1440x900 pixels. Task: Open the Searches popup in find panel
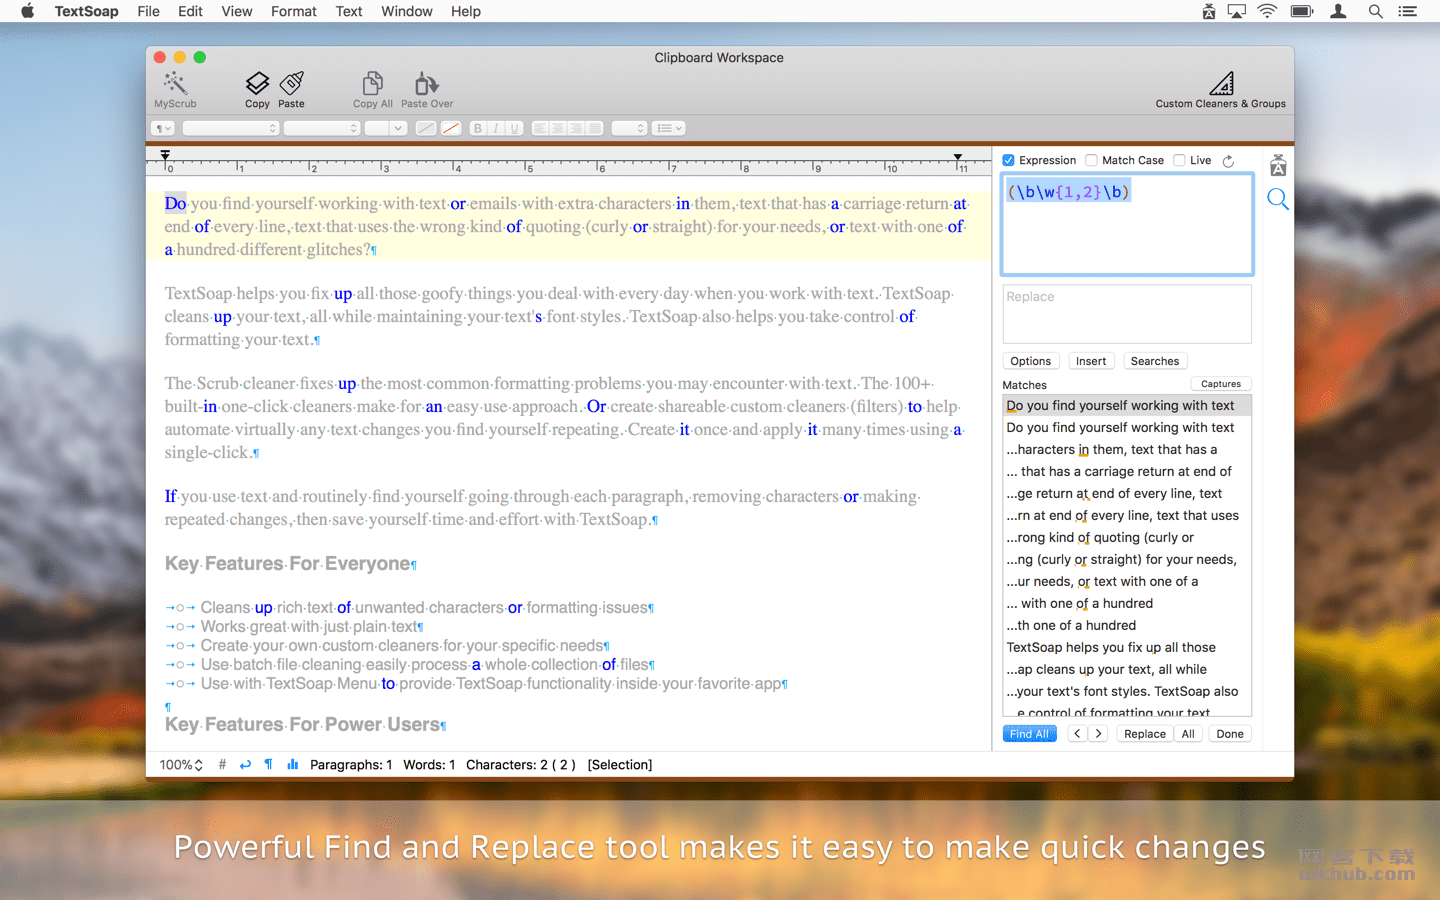(1155, 361)
